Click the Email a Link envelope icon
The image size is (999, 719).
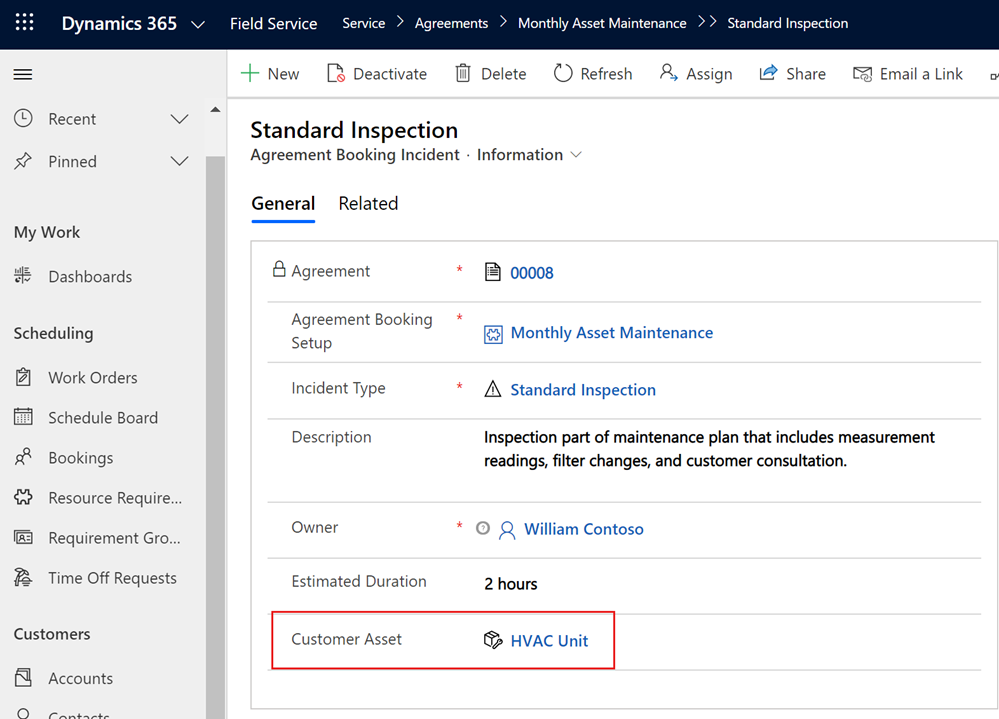tap(863, 74)
